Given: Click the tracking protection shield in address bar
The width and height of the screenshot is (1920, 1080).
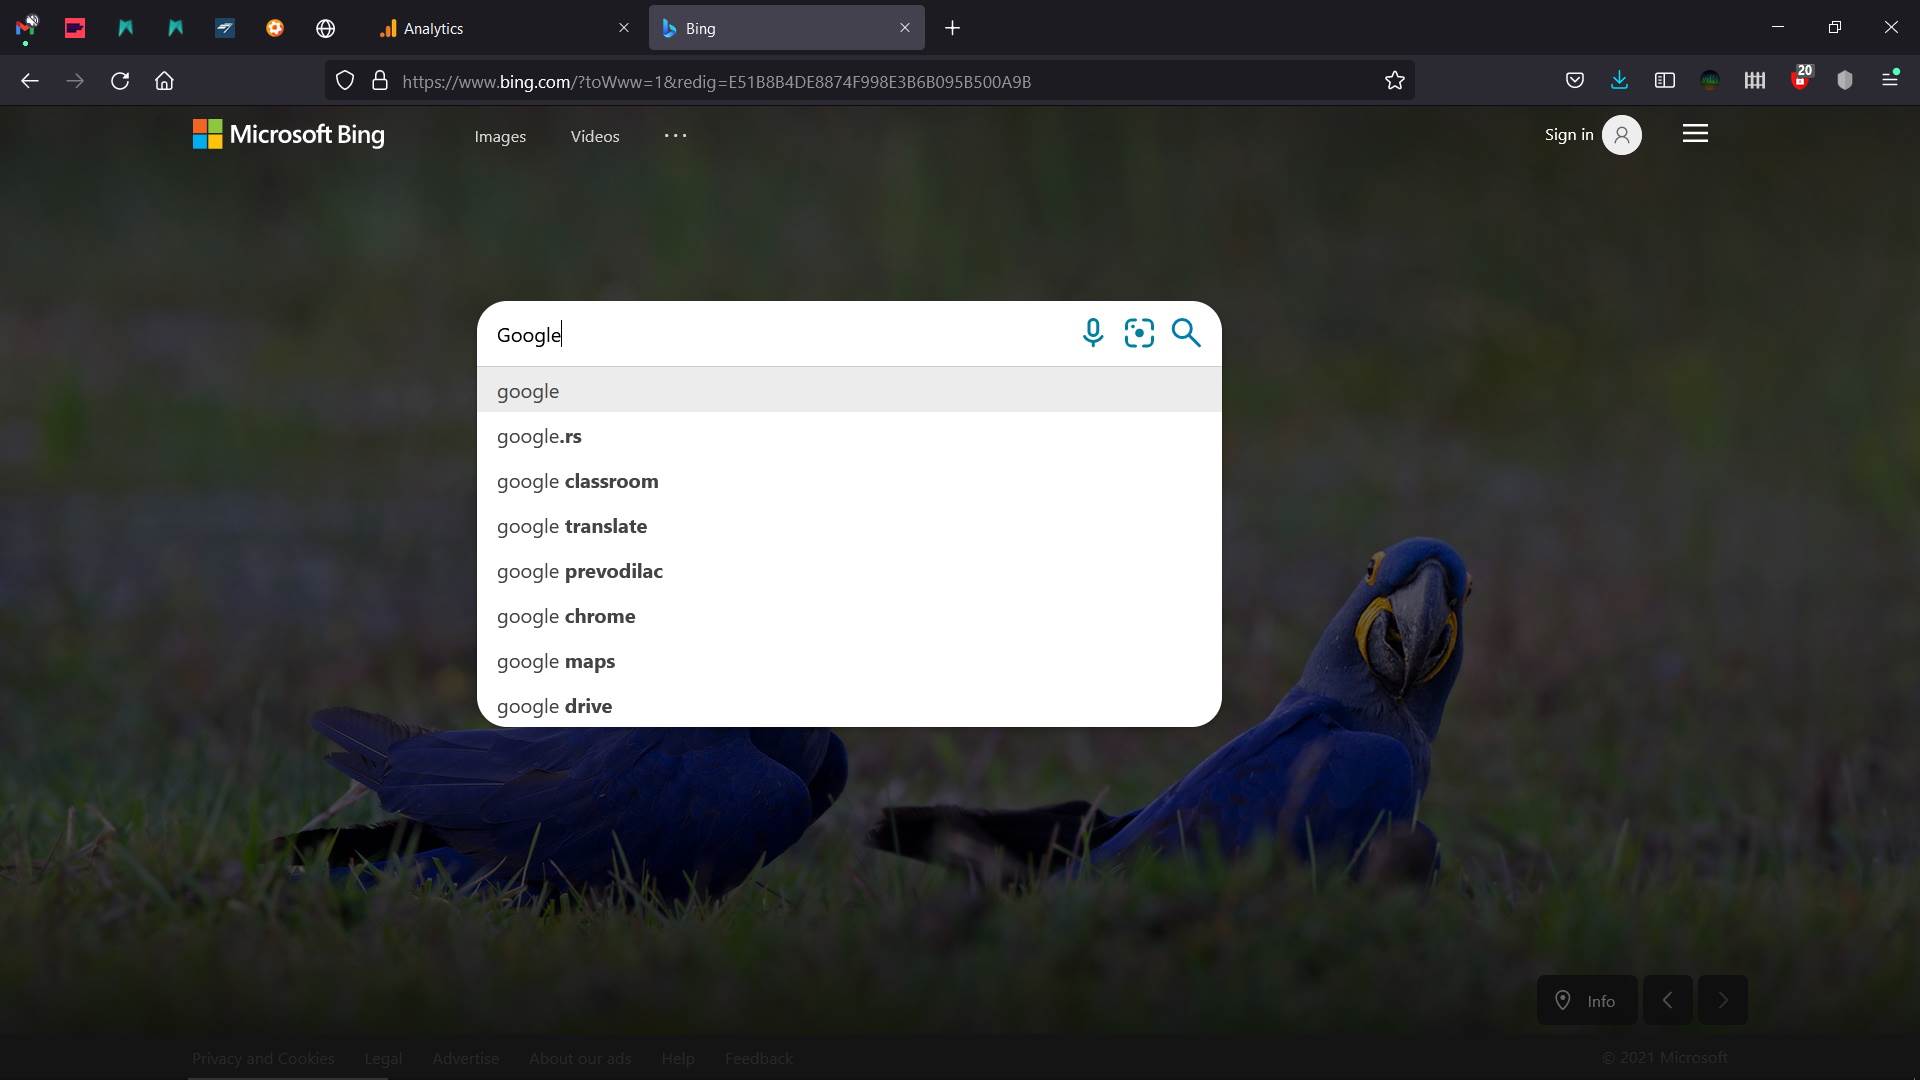Looking at the screenshot, I should tap(344, 80).
